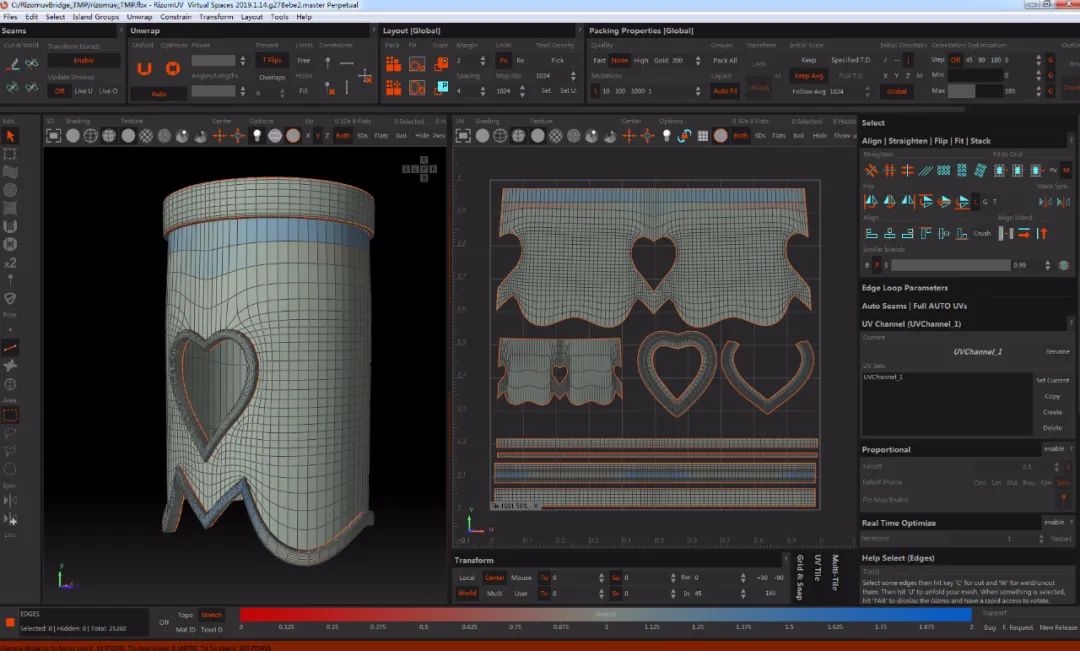Screen dimensions: 1080x651
Task: Select the arrow Edit tool in left toolbar
Action: click(x=10, y=136)
